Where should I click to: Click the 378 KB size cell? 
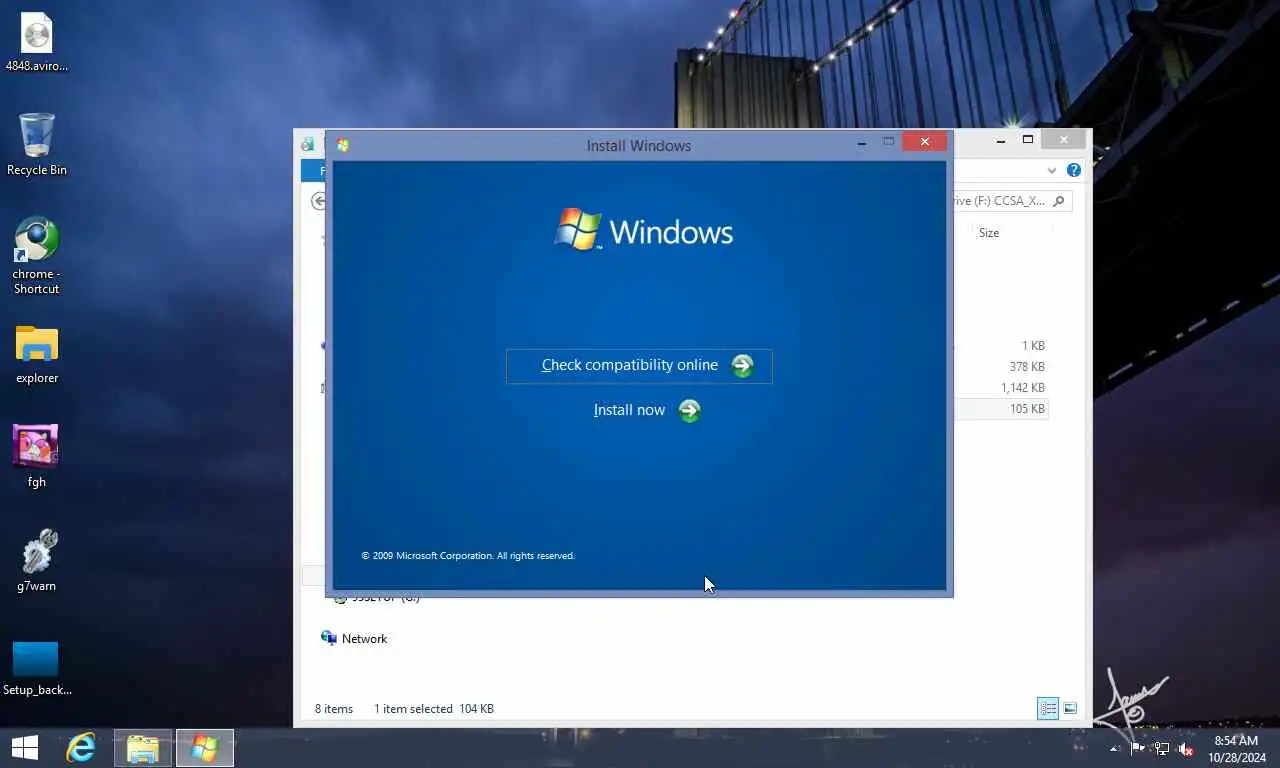click(1027, 367)
